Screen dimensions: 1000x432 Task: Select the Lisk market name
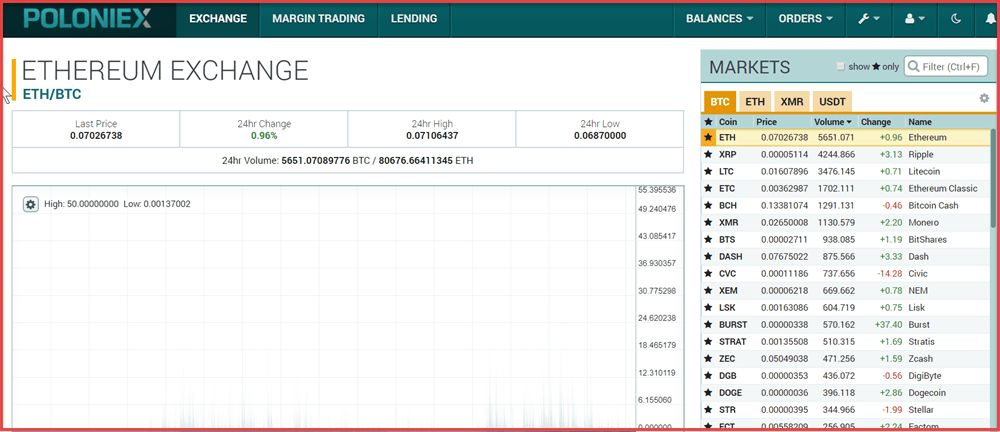pos(916,308)
